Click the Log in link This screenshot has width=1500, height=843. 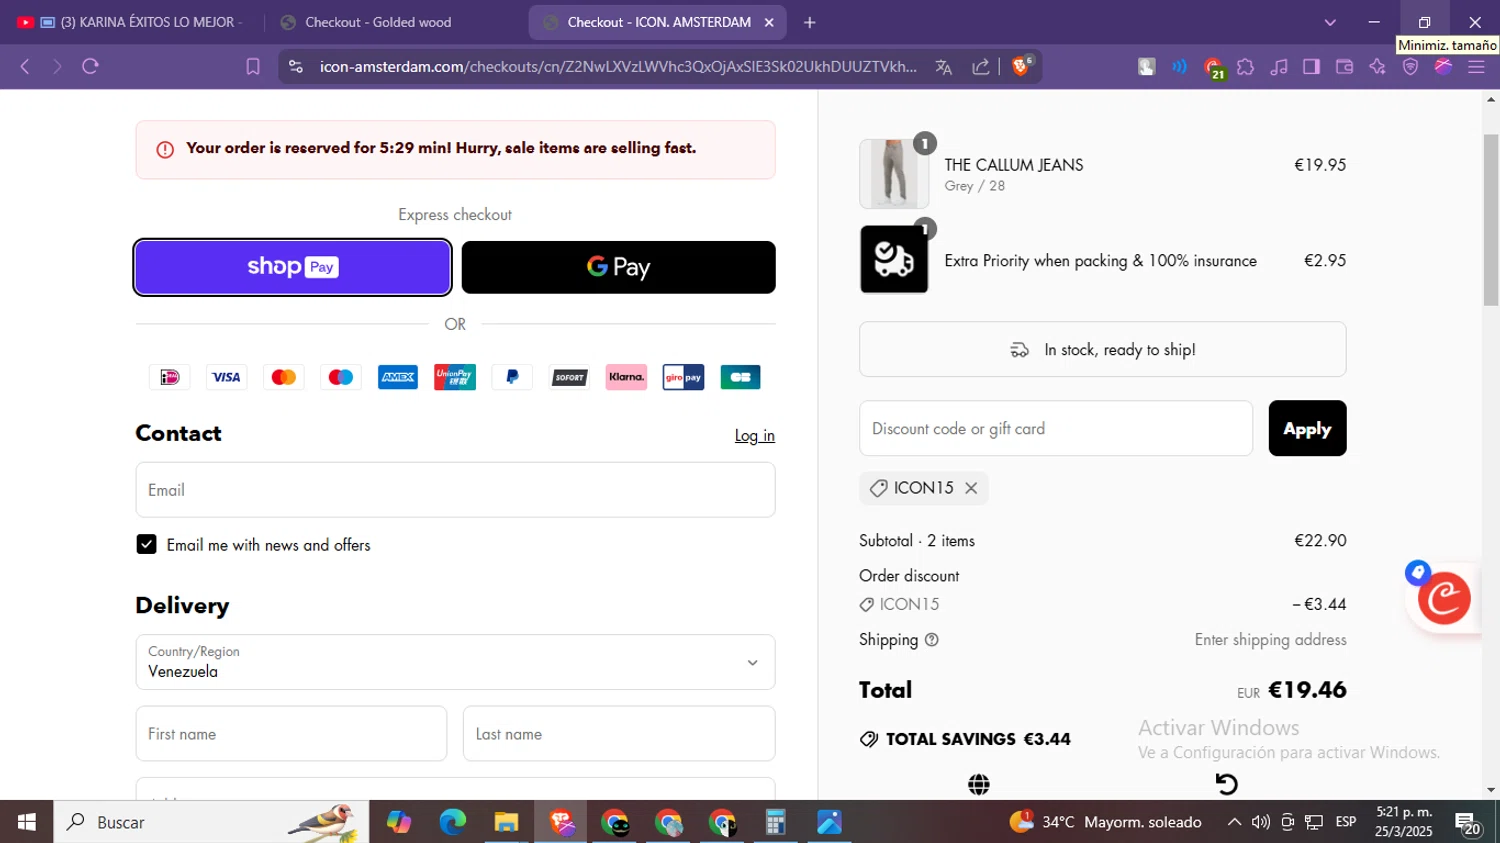click(x=754, y=436)
